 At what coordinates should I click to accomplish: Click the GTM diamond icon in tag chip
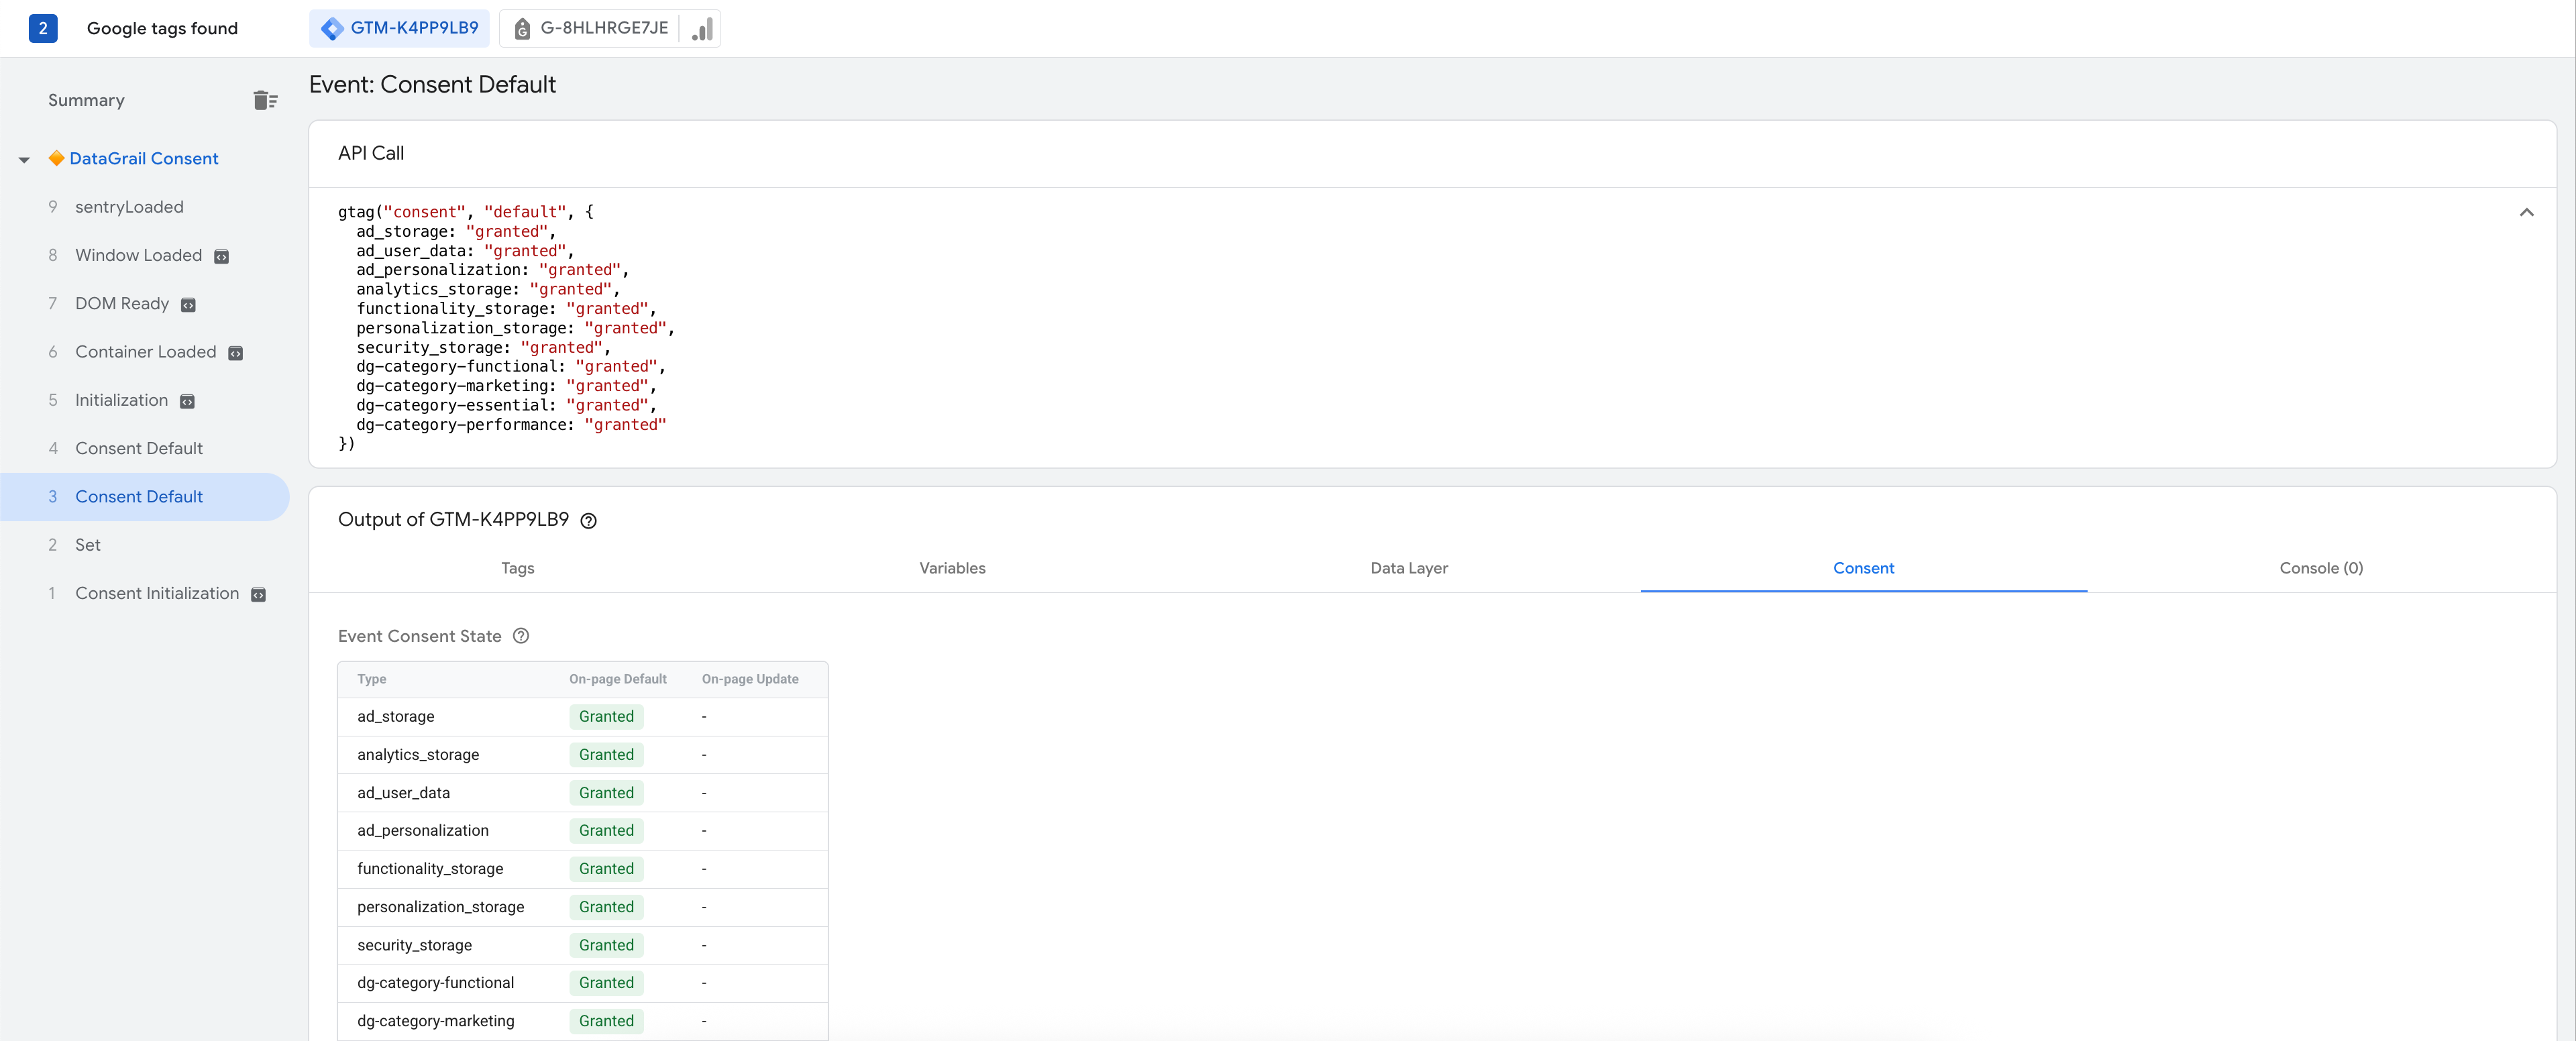click(x=332, y=29)
